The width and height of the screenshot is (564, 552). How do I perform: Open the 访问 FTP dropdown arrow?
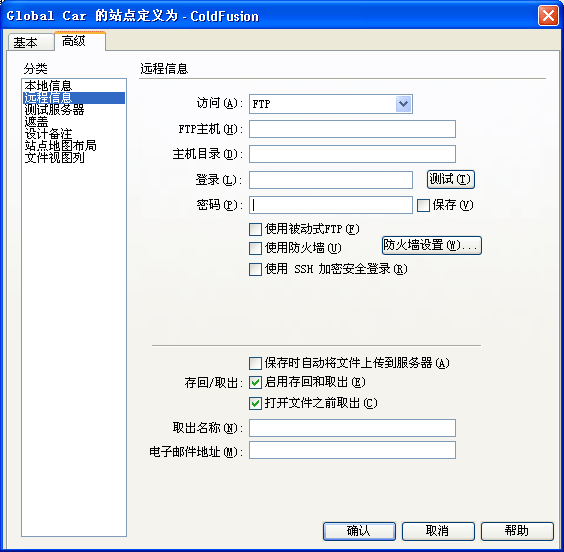click(x=403, y=104)
